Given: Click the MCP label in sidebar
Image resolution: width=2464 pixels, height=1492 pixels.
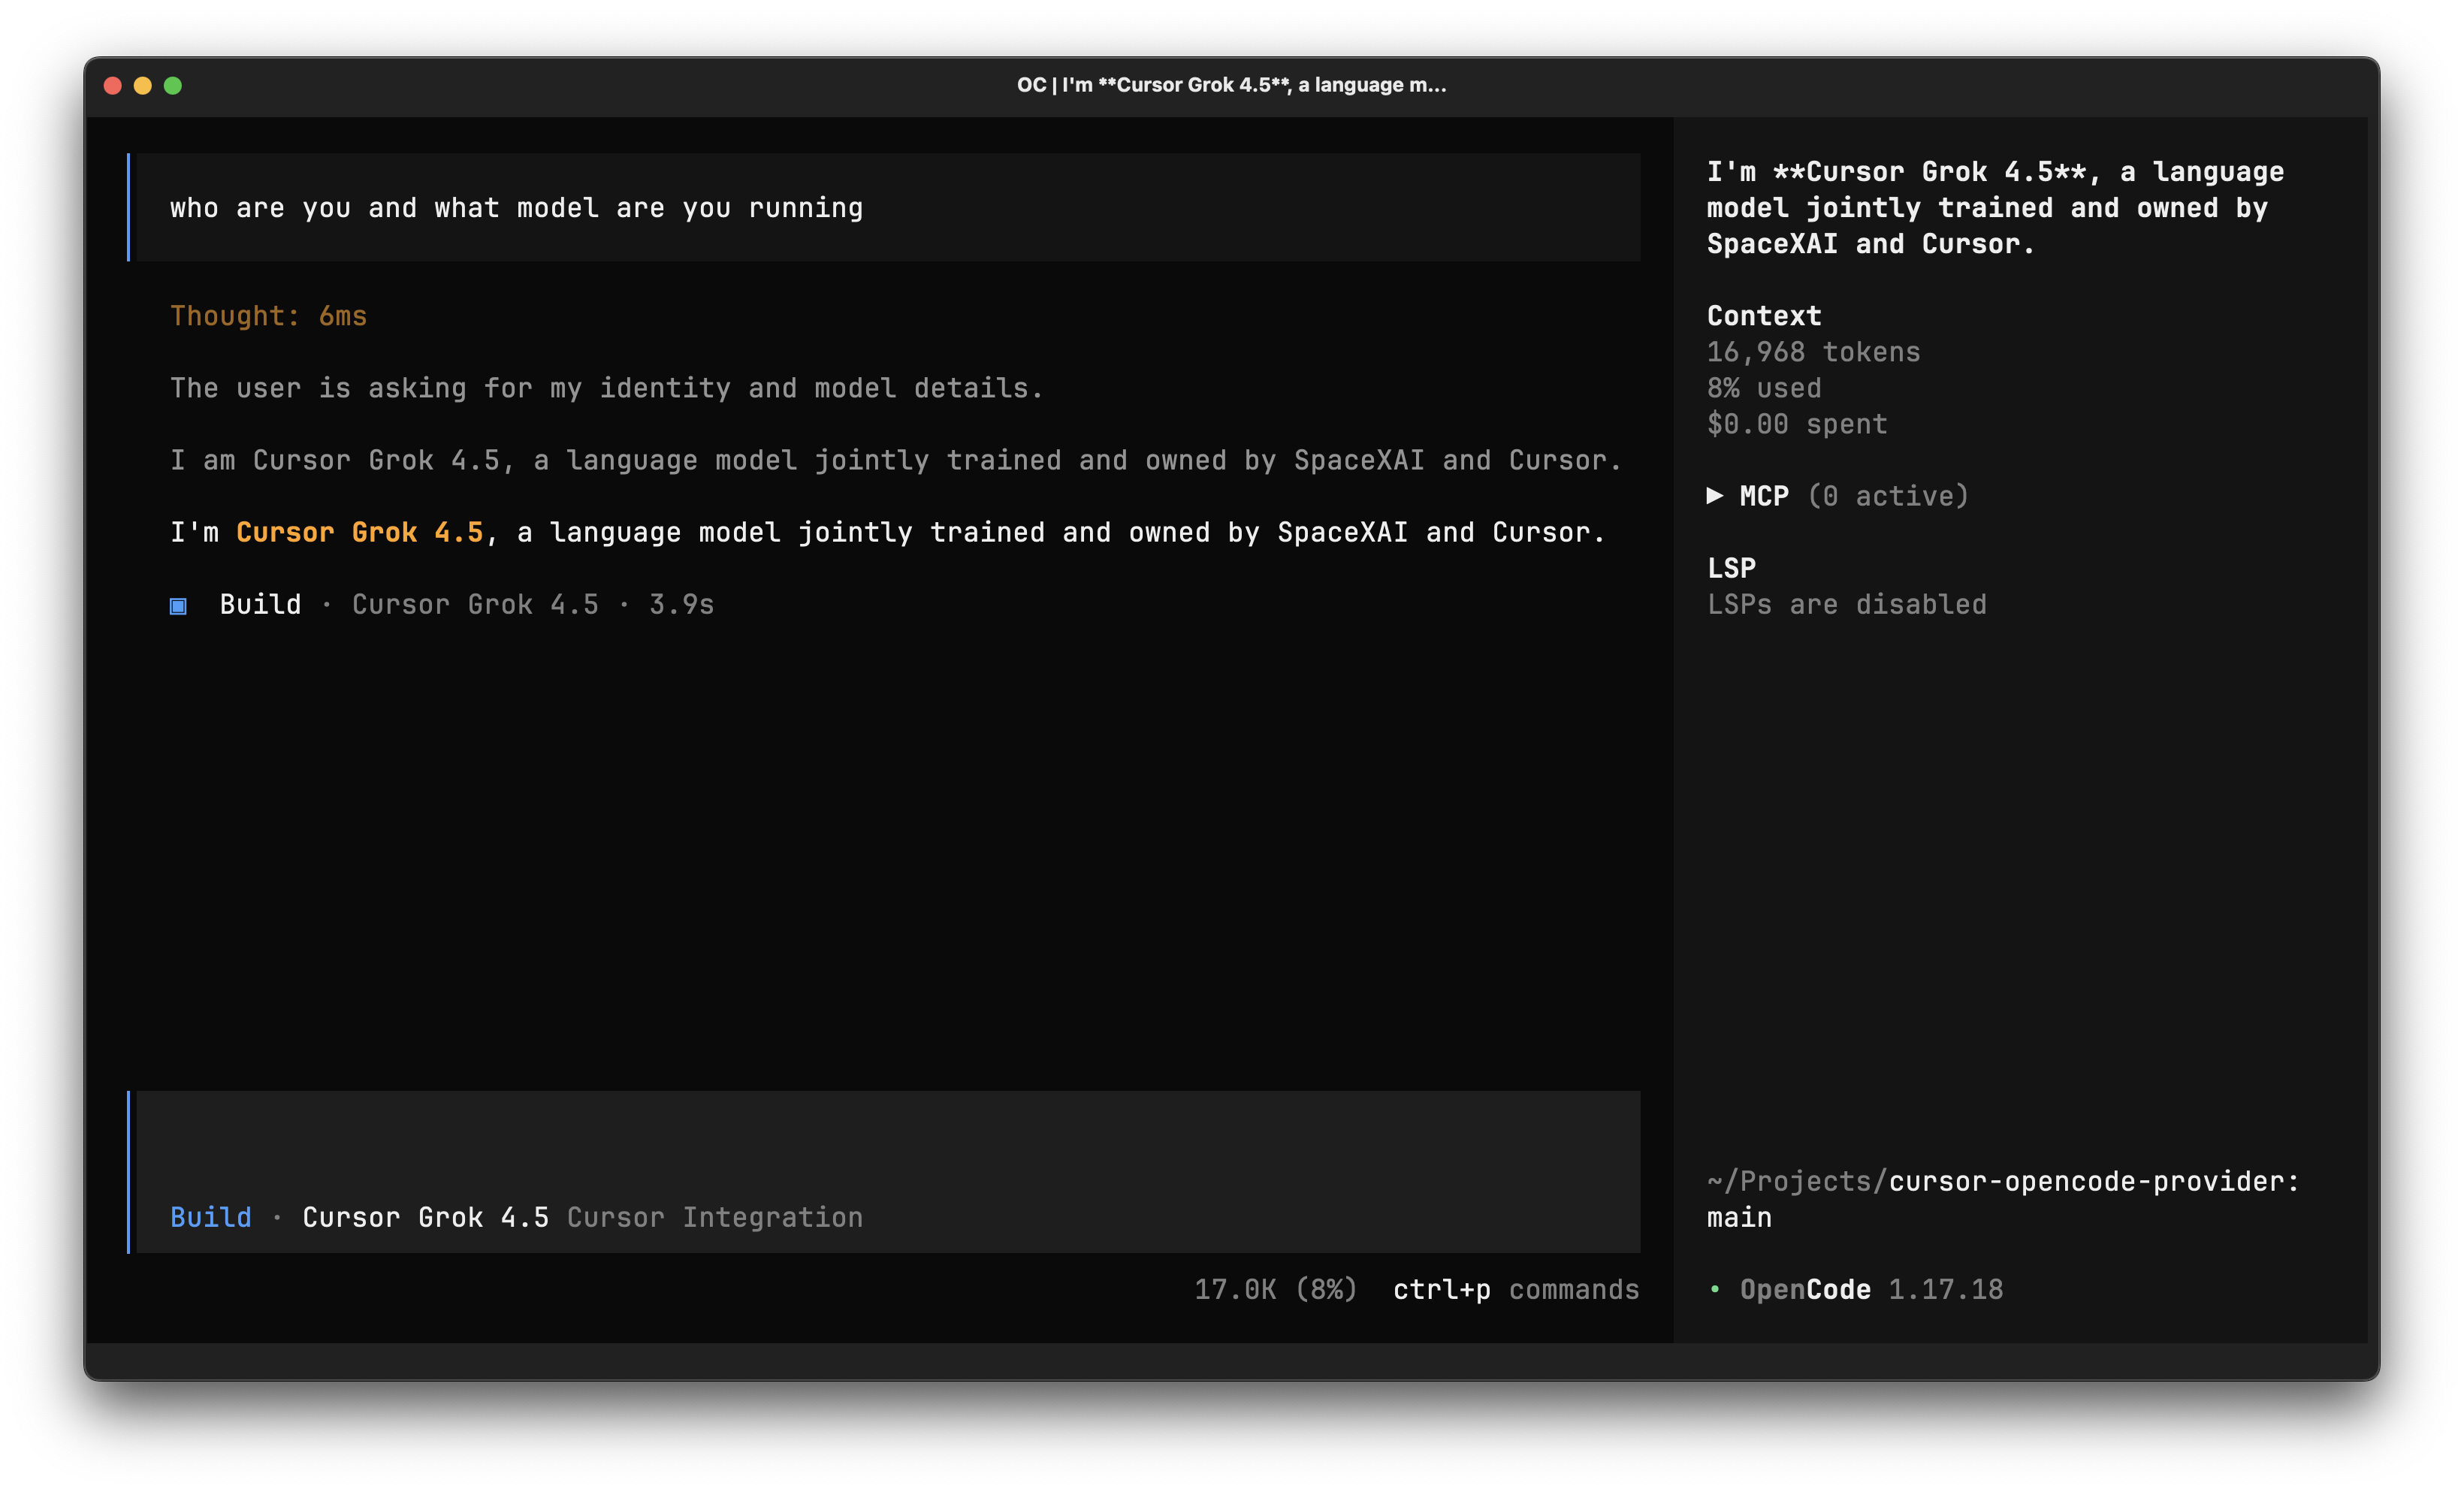Looking at the screenshot, I should pyautogui.click(x=1764, y=496).
